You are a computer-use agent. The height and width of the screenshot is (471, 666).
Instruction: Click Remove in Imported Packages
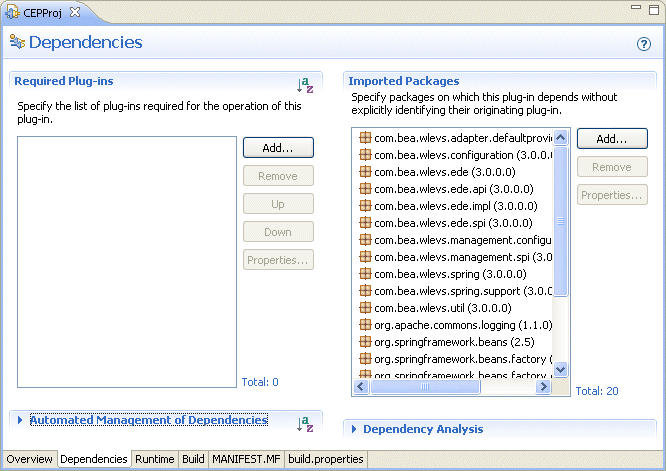pyautogui.click(x=612, y=166)
